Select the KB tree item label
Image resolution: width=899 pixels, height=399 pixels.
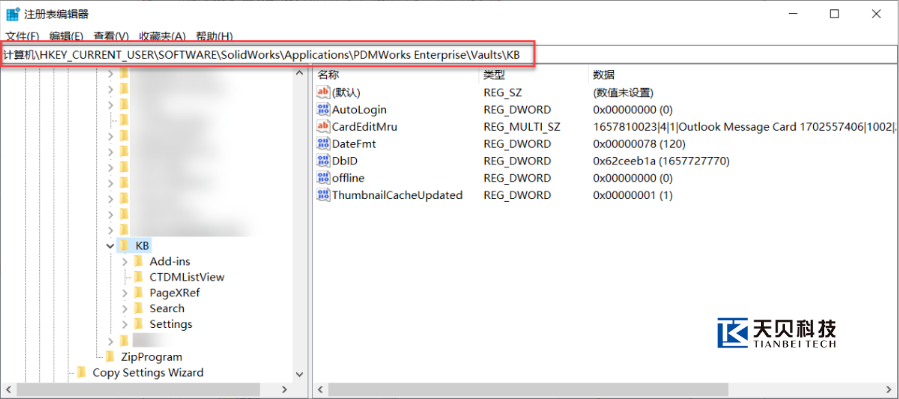click(142, 245)
